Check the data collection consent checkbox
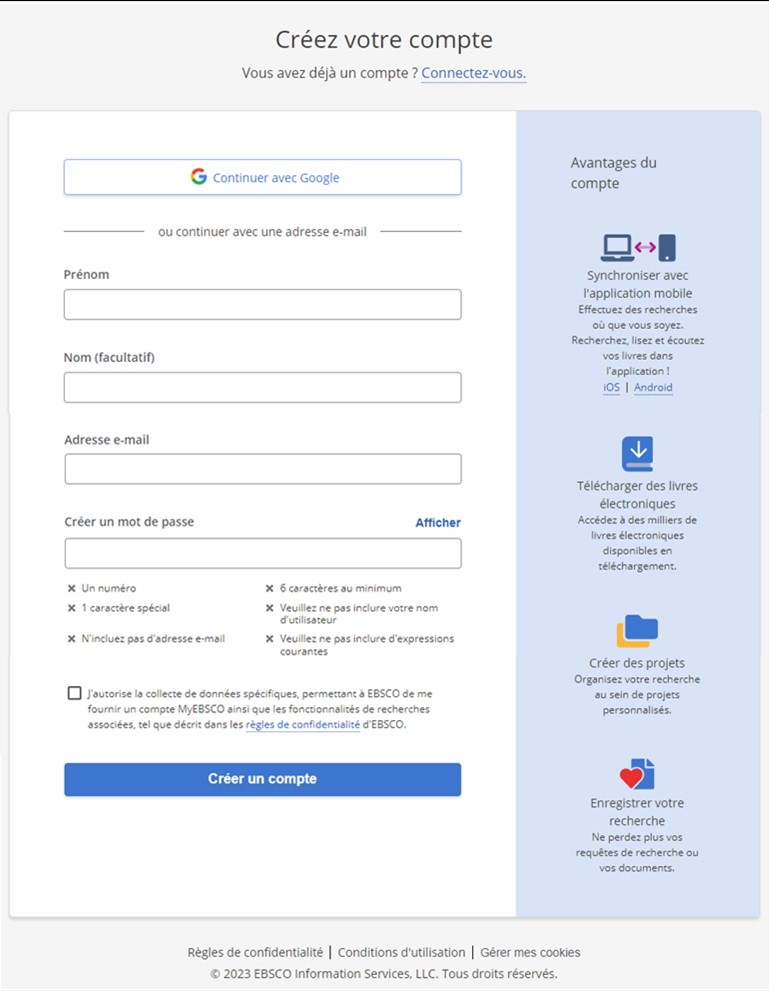The image size is (769, 992). 74,693
